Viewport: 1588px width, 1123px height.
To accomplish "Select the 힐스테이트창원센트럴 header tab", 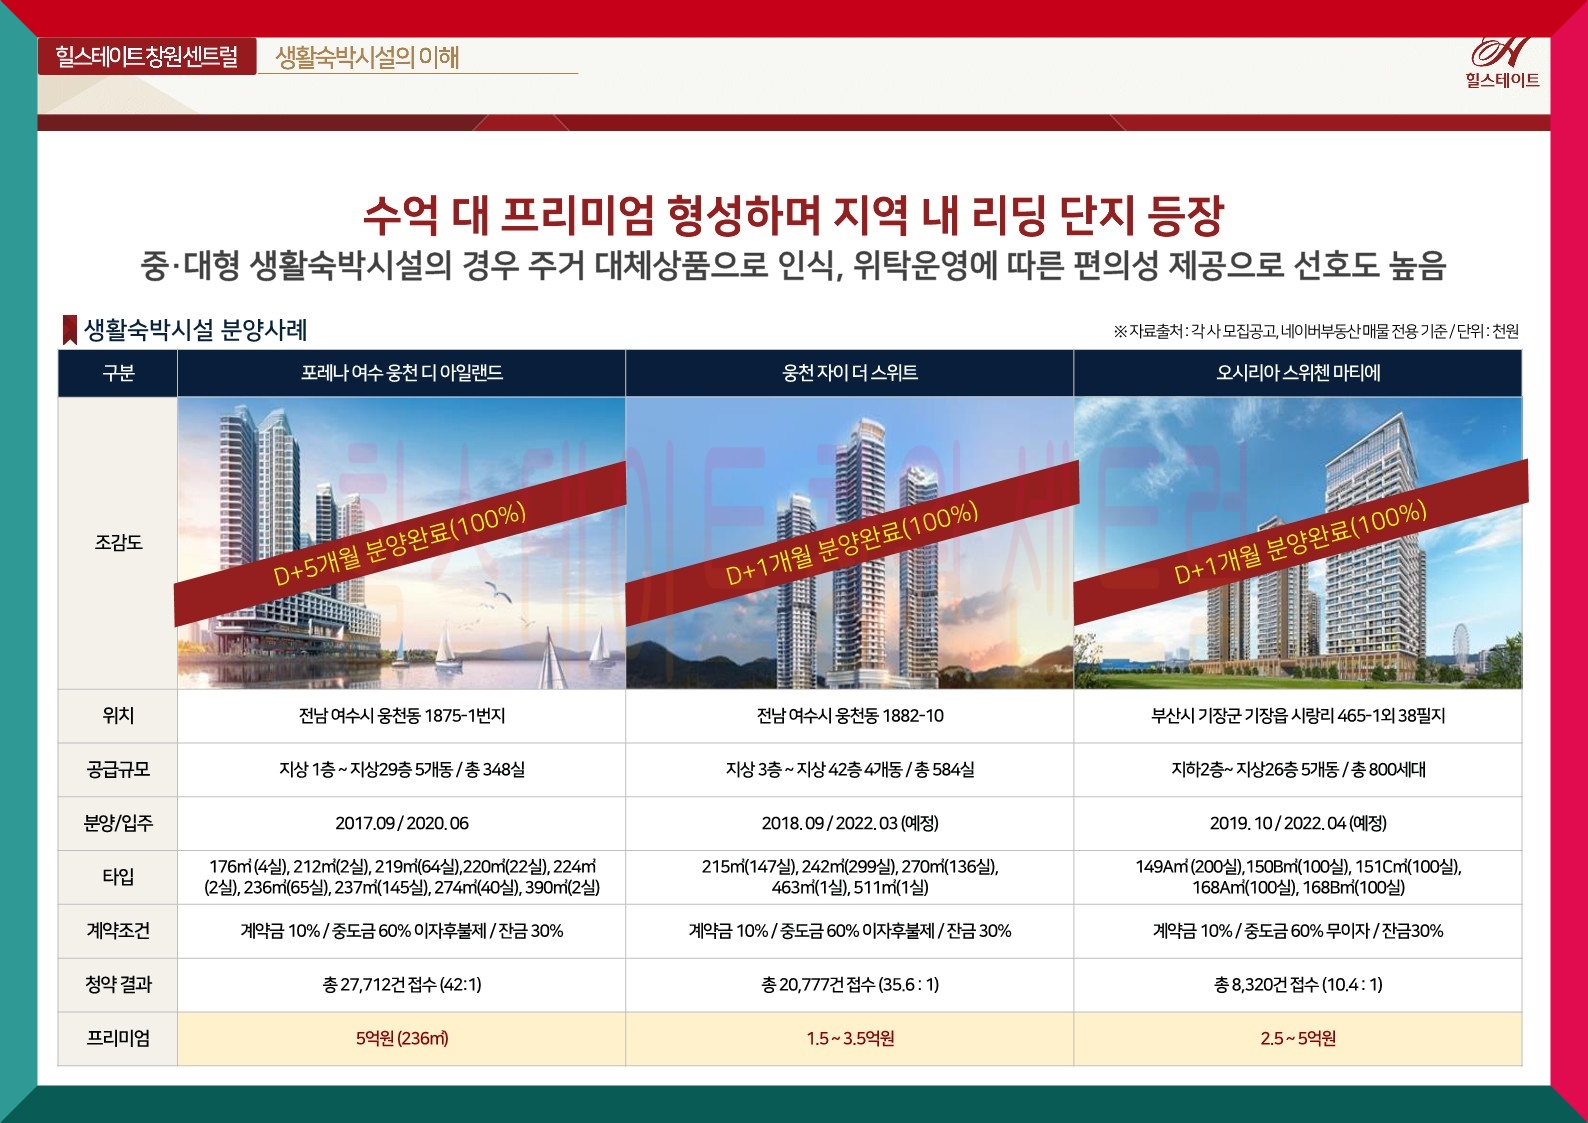I will point(147,56).
